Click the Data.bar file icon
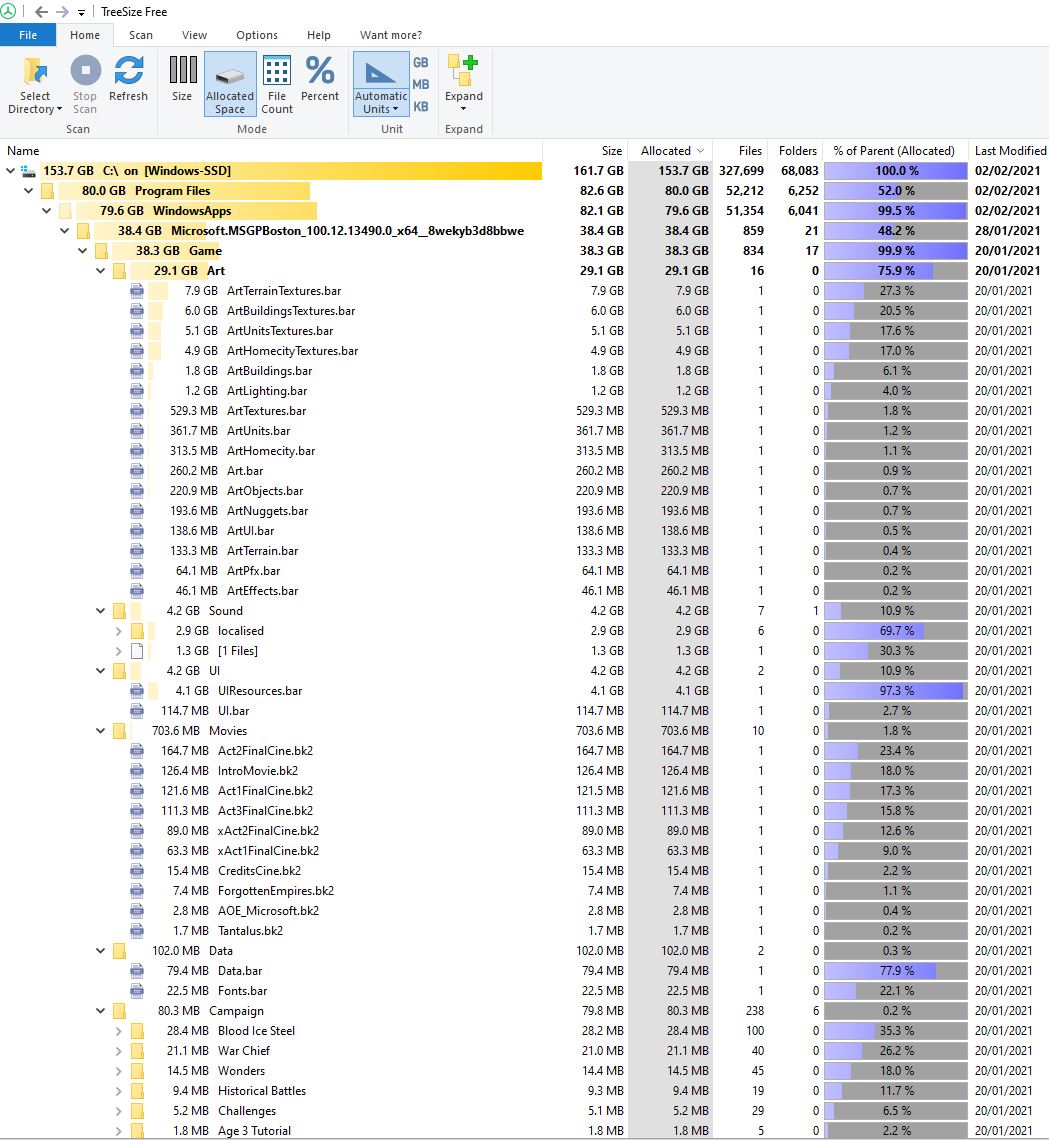1049x1140 pixels. coord(137,971)
